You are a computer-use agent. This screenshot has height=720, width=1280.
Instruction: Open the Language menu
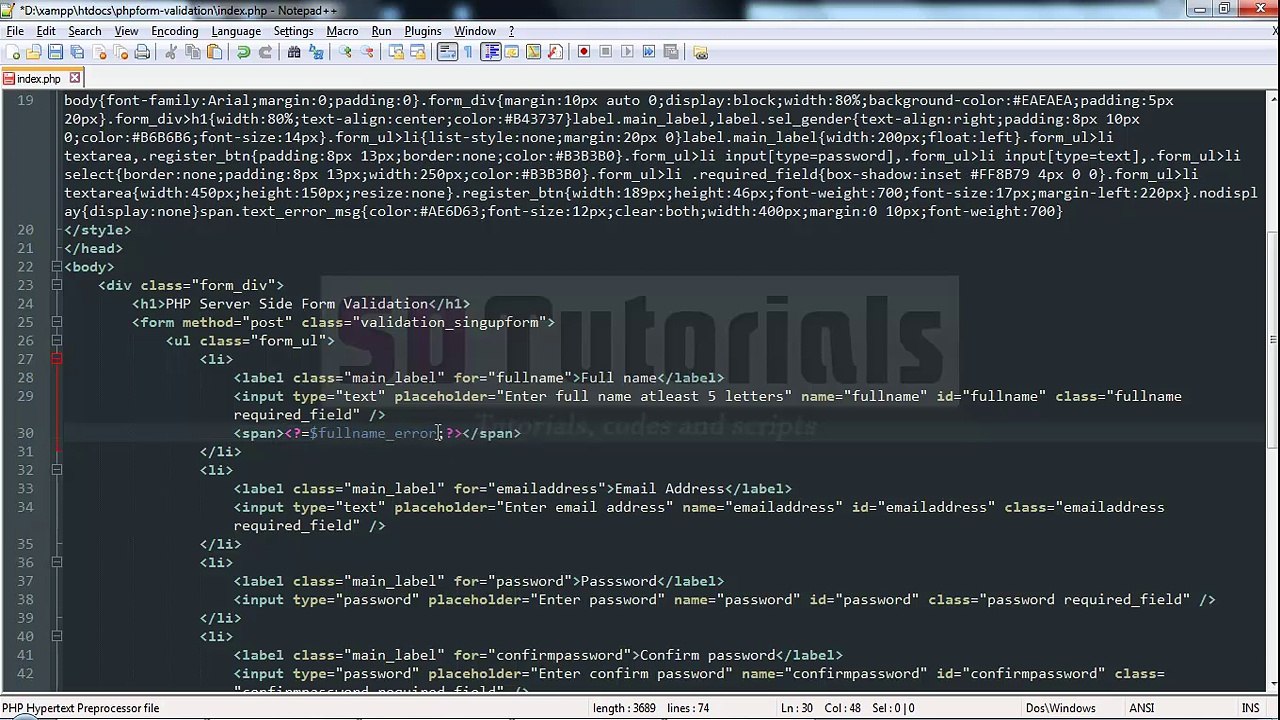point(236,31)
